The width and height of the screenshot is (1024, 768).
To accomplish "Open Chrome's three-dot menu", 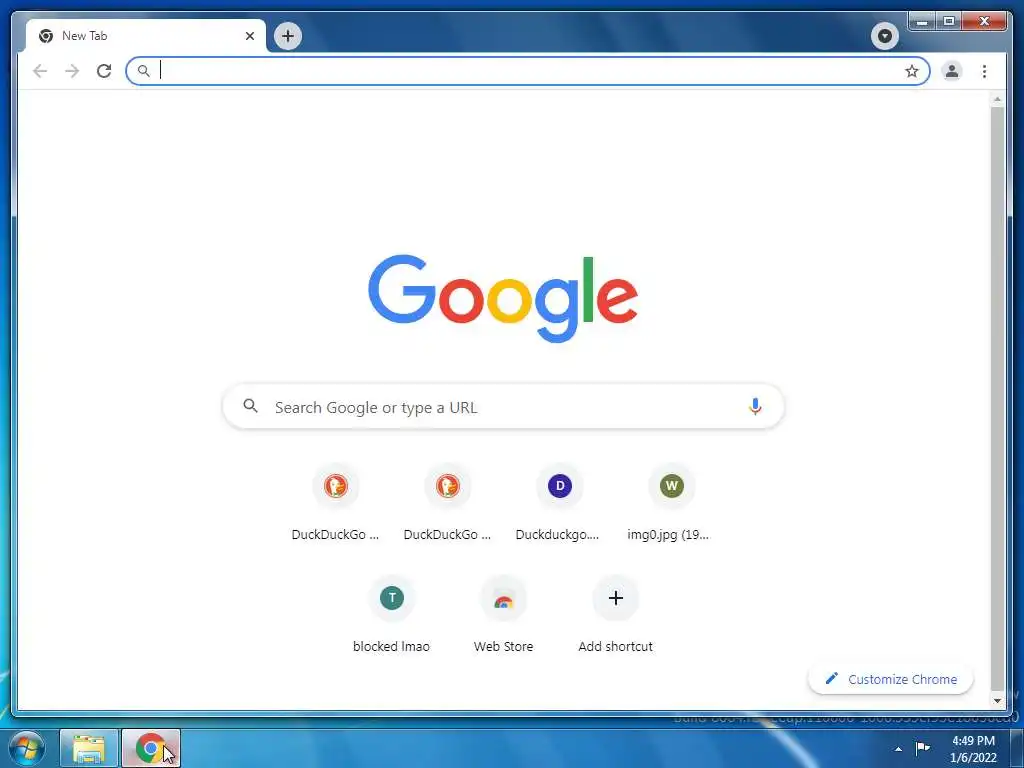I will click(984, 71).
